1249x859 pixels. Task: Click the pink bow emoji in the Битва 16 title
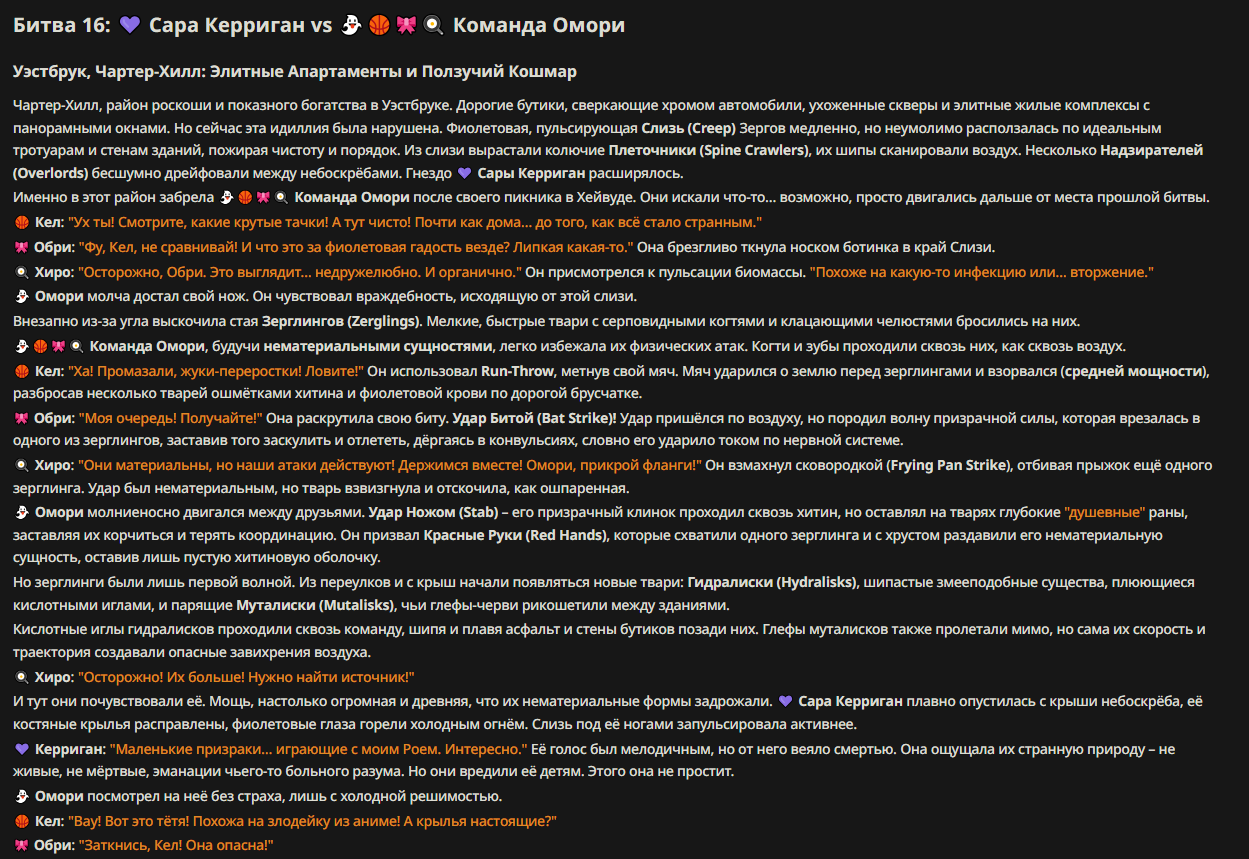pos(406,26)
